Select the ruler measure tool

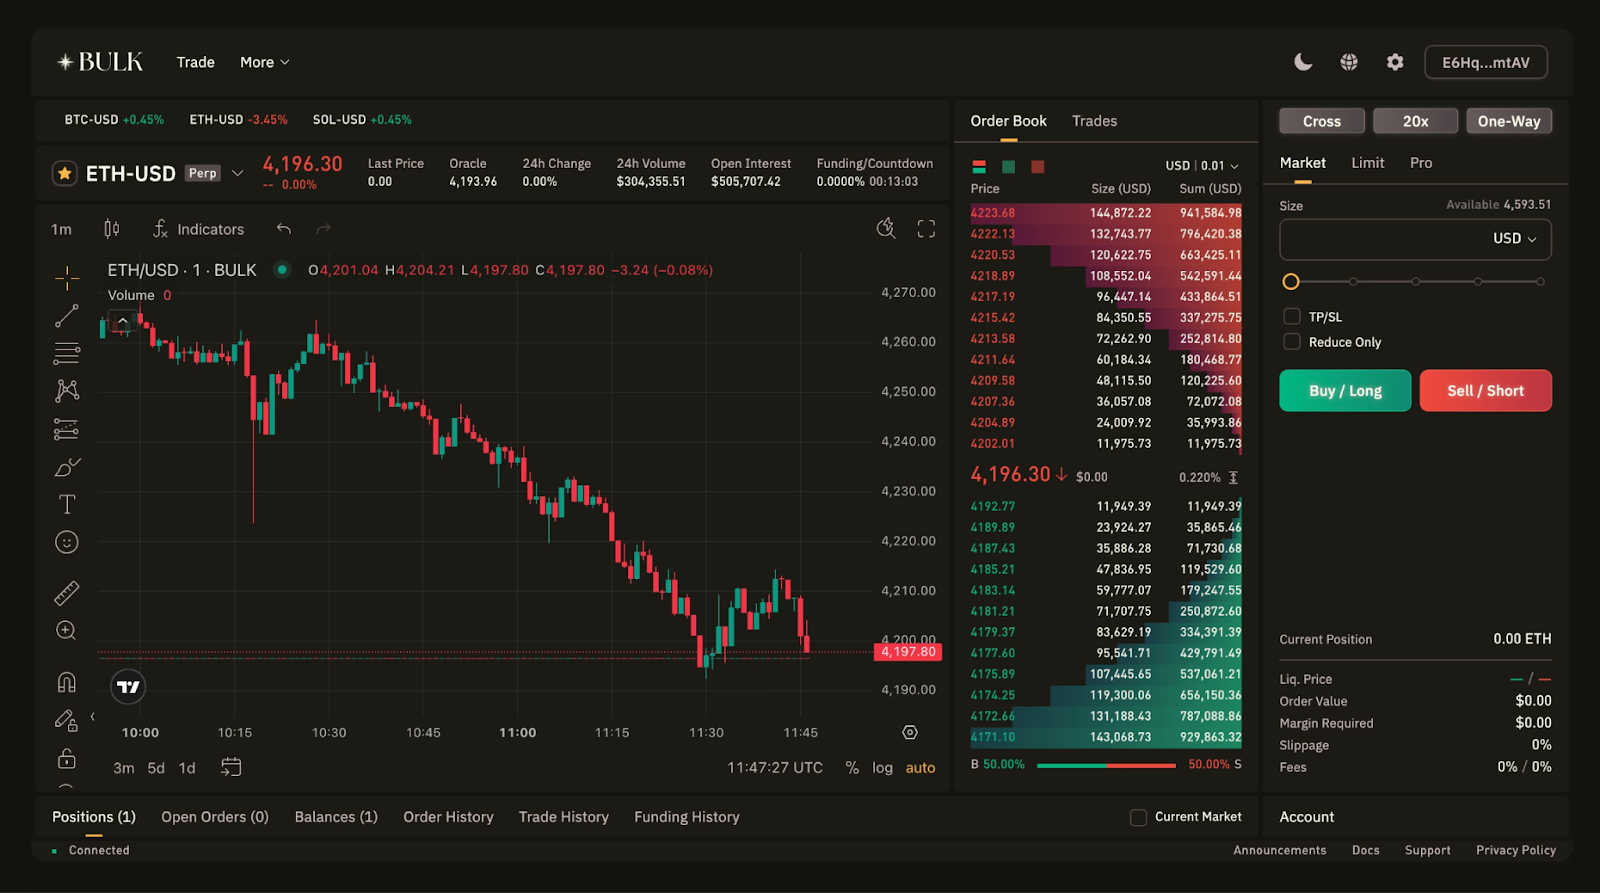tap(66, 593)
